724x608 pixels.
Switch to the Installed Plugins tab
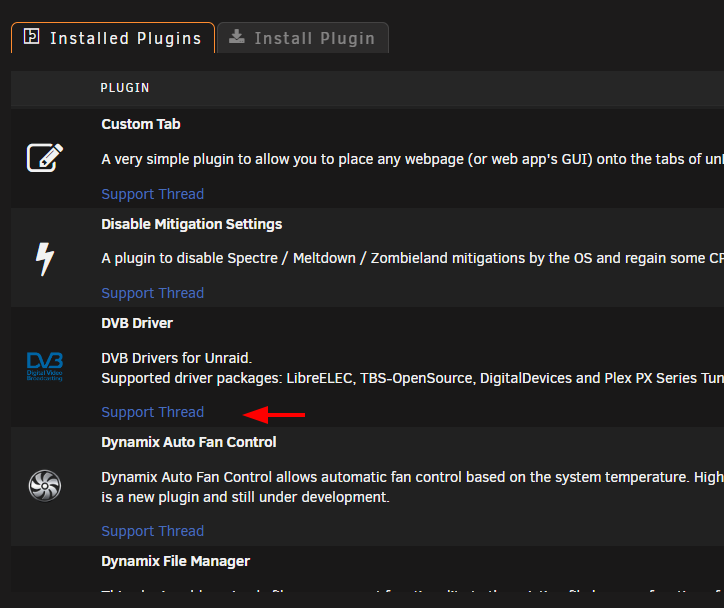(113, 38)
